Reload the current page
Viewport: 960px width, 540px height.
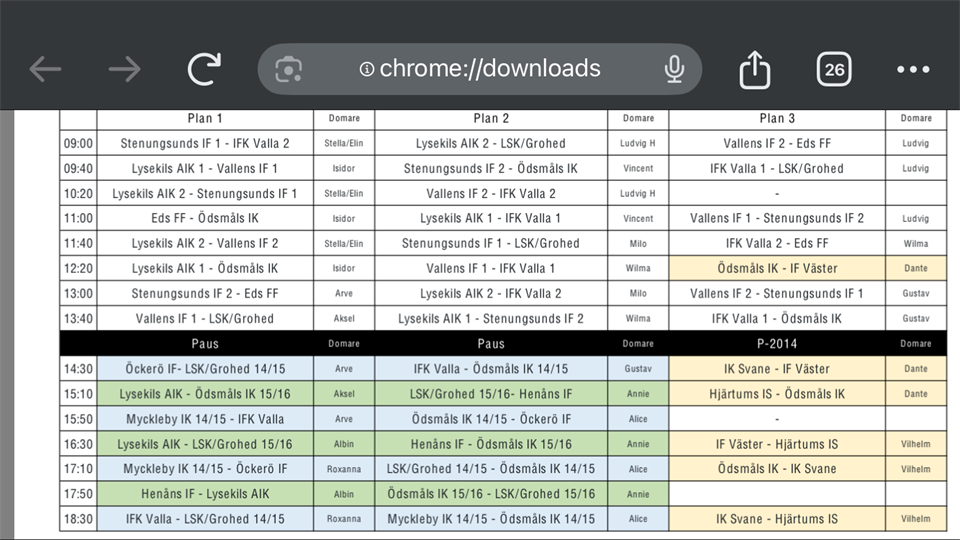tap(205, 69)
